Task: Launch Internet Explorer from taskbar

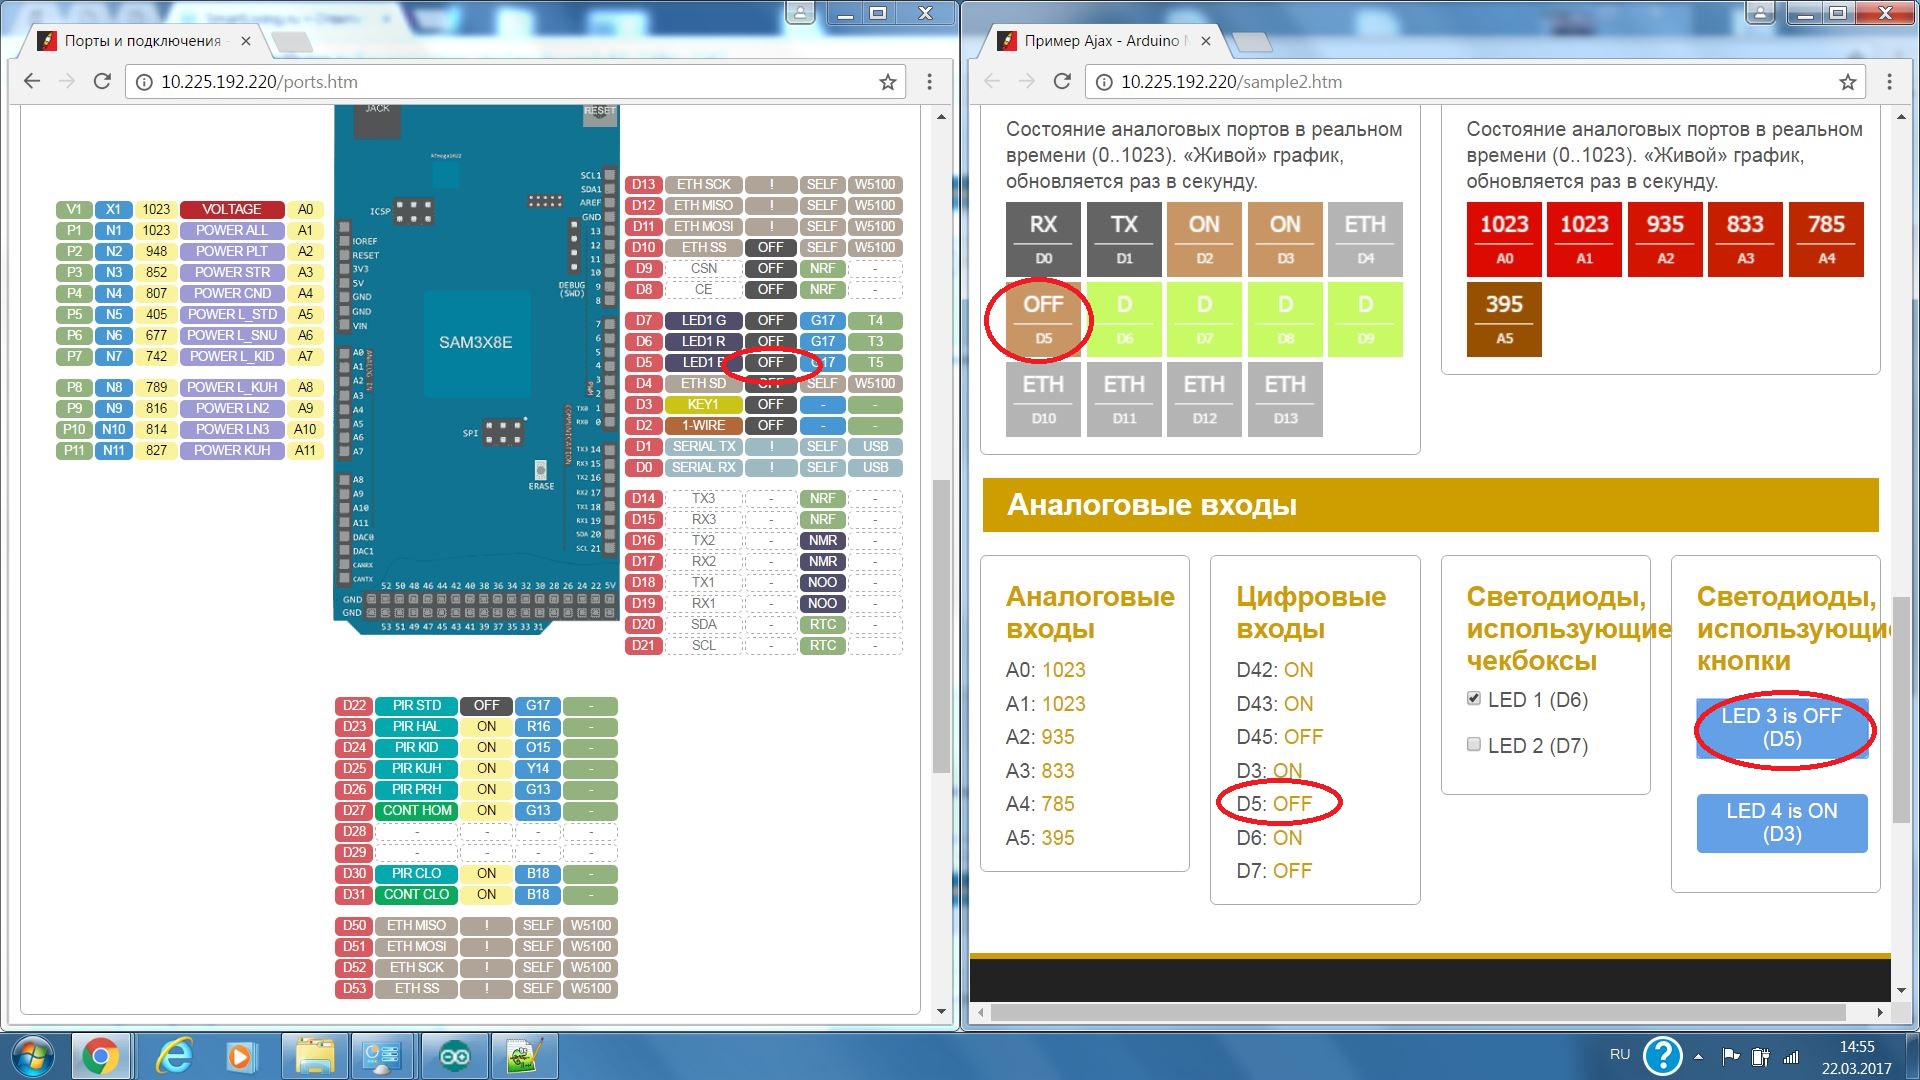Action: click(x=174, y=1056)
